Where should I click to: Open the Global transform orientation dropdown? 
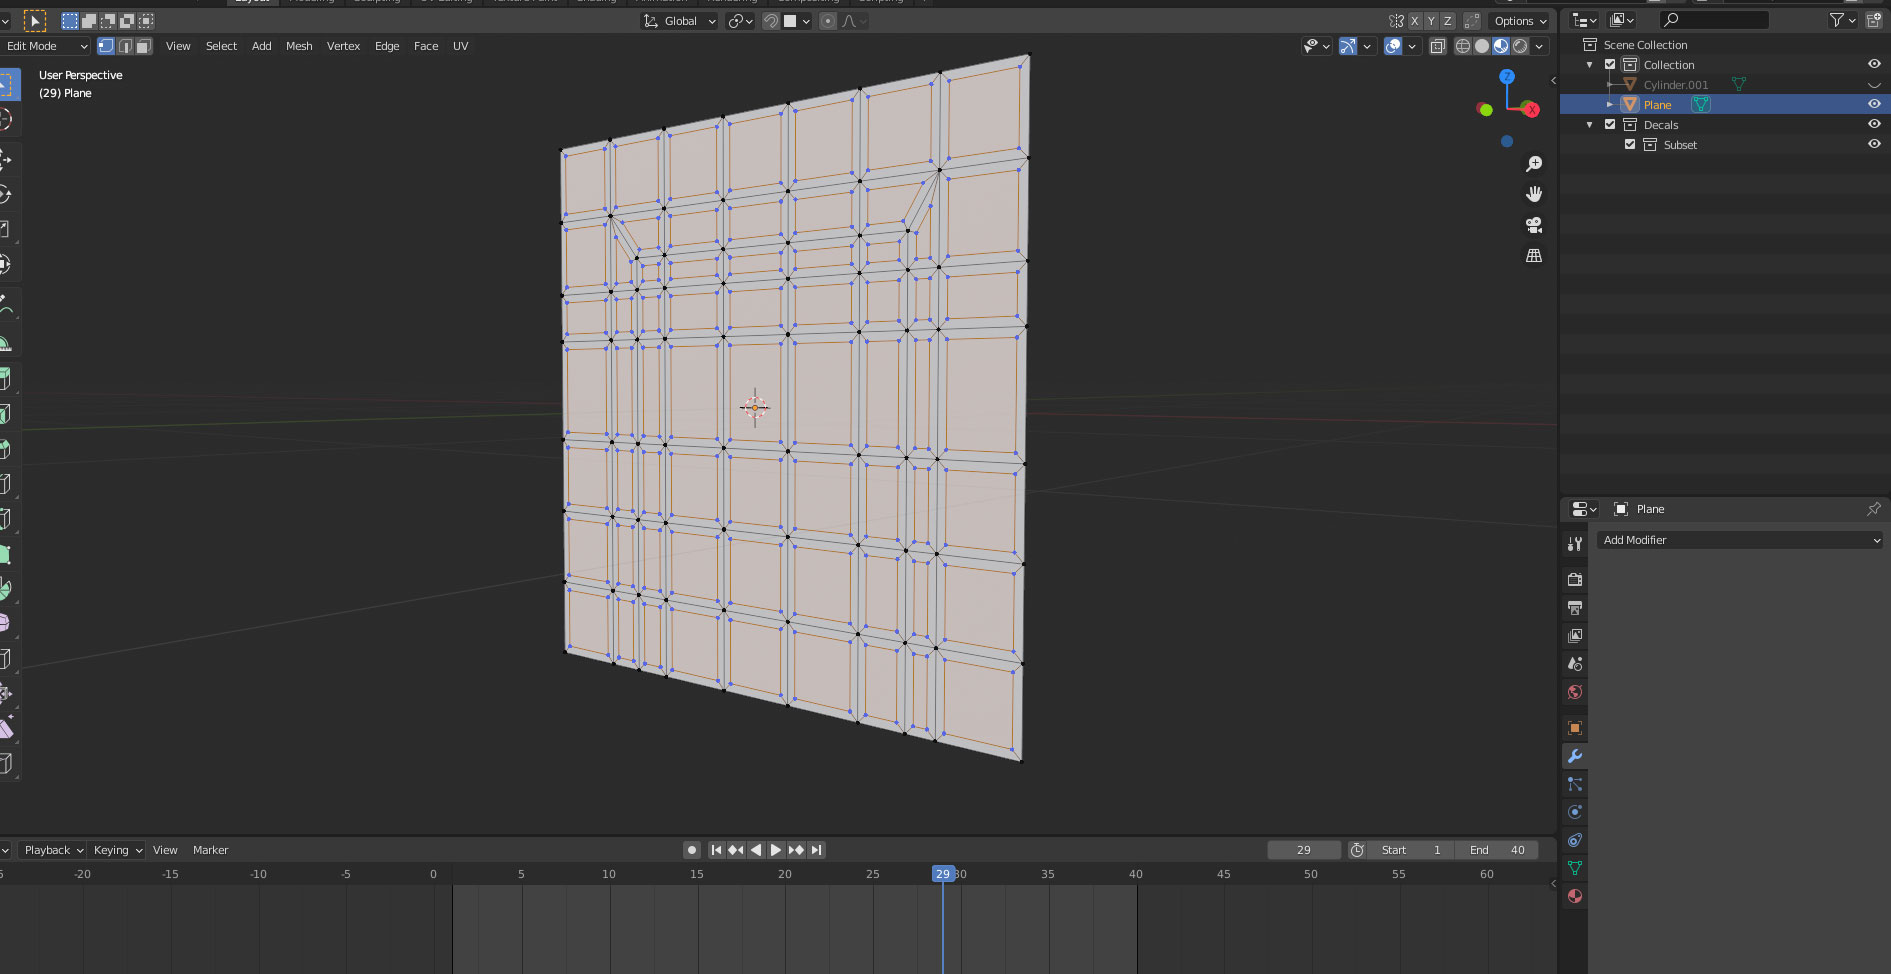coord(679,20)
